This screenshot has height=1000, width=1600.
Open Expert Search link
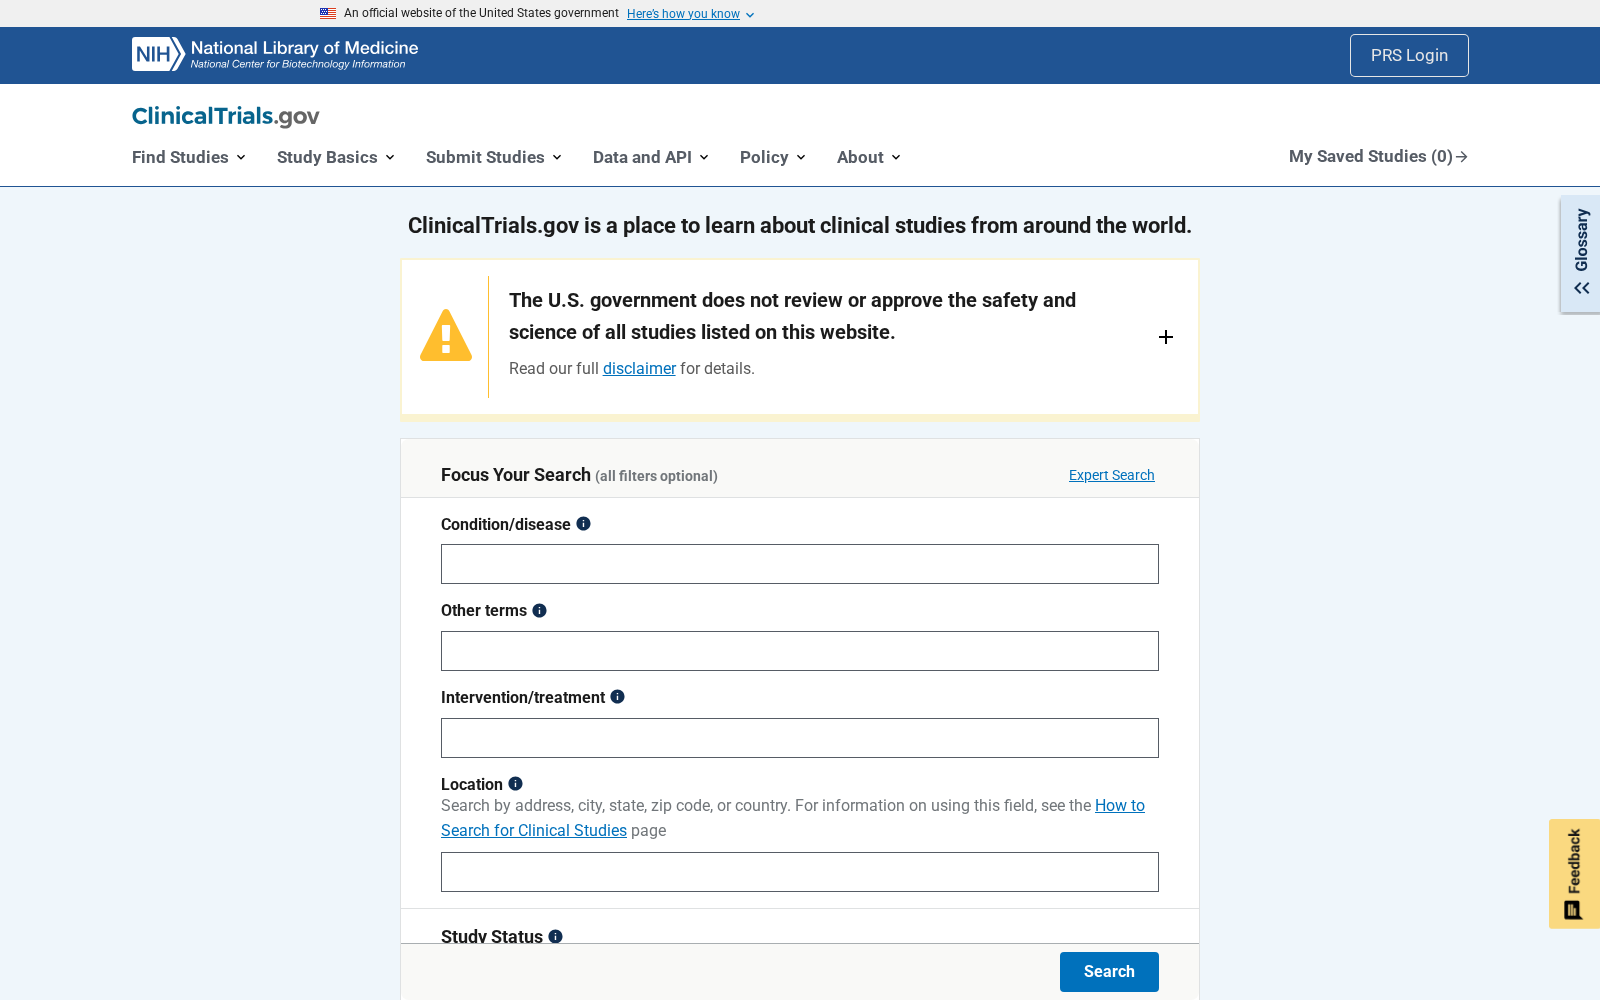1111,475
